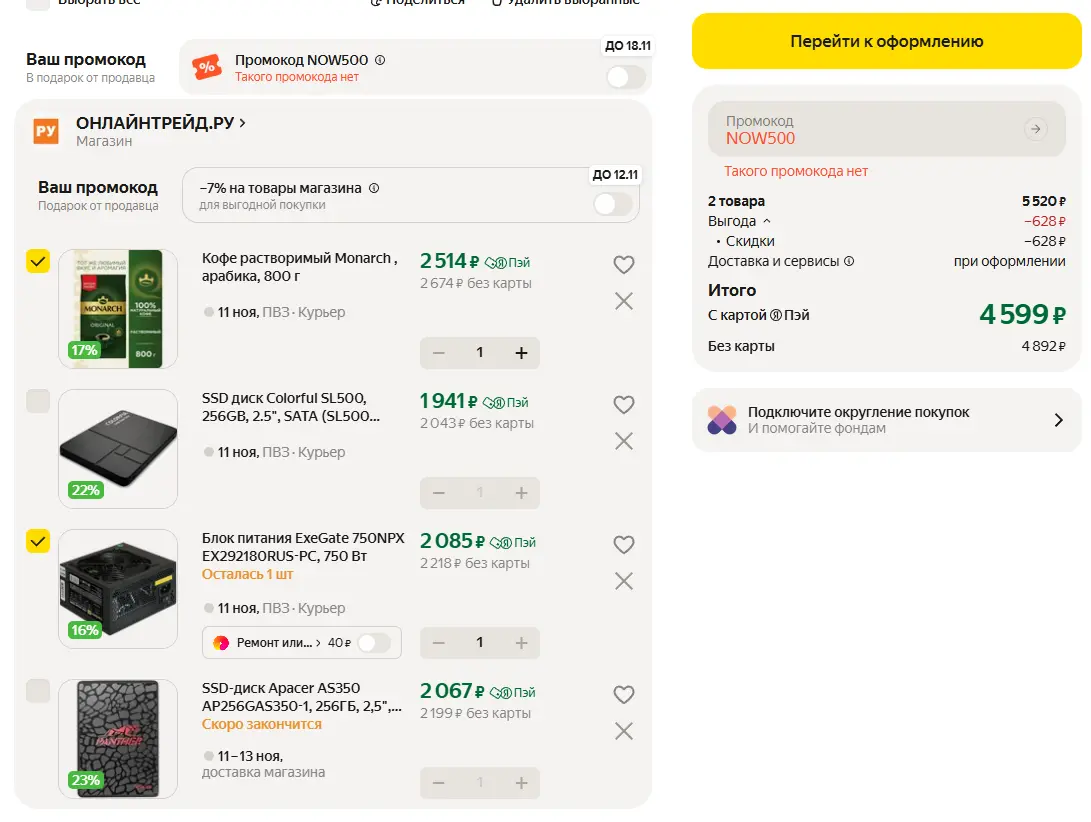This screenshot has width=1091, height=822.
Task: Add Monarch coffee to favorites heart
Action: pyautogui.click(x=623, y=264)
